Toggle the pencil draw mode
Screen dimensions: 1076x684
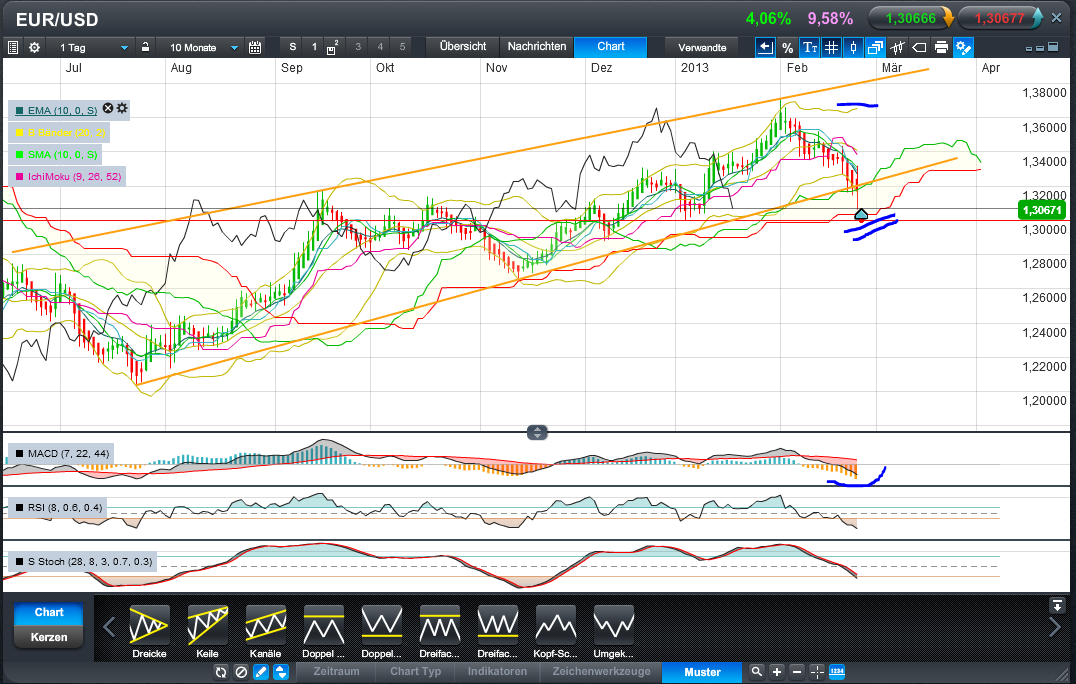(x=261, y=672)
